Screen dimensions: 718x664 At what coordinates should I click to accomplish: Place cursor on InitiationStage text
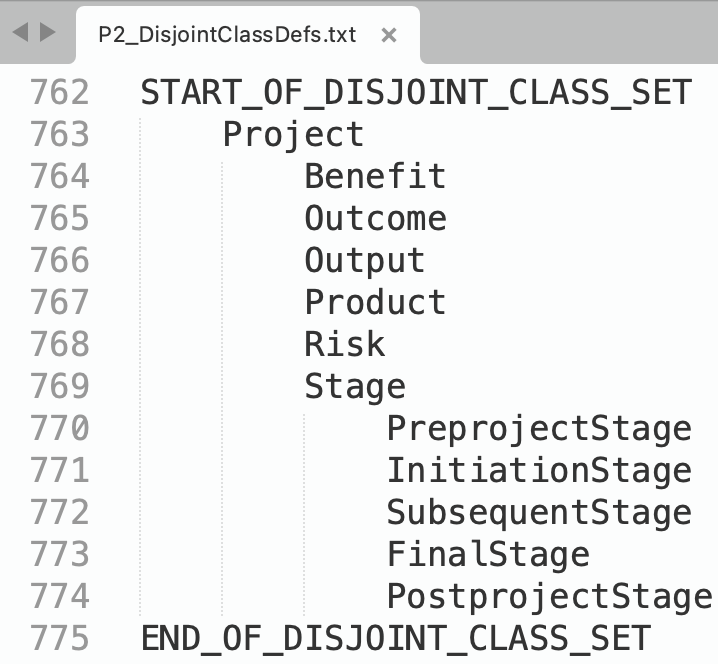[539, 470]
